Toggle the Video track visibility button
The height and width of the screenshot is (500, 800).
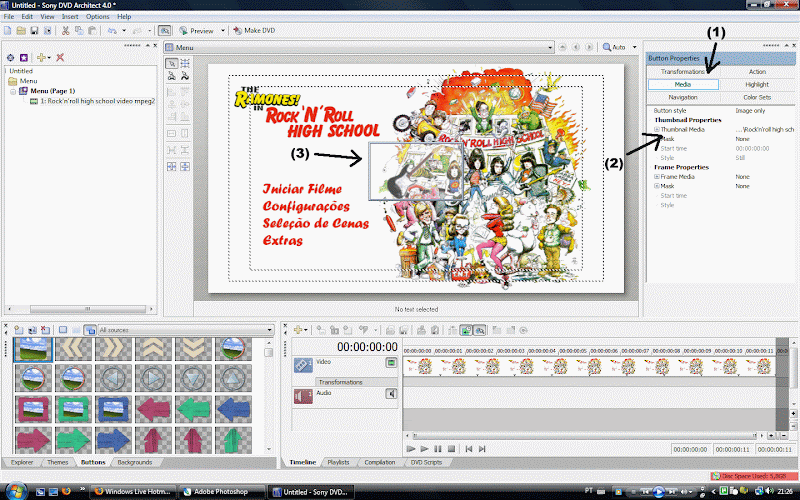pyautogui.click(x=391, y=363)
